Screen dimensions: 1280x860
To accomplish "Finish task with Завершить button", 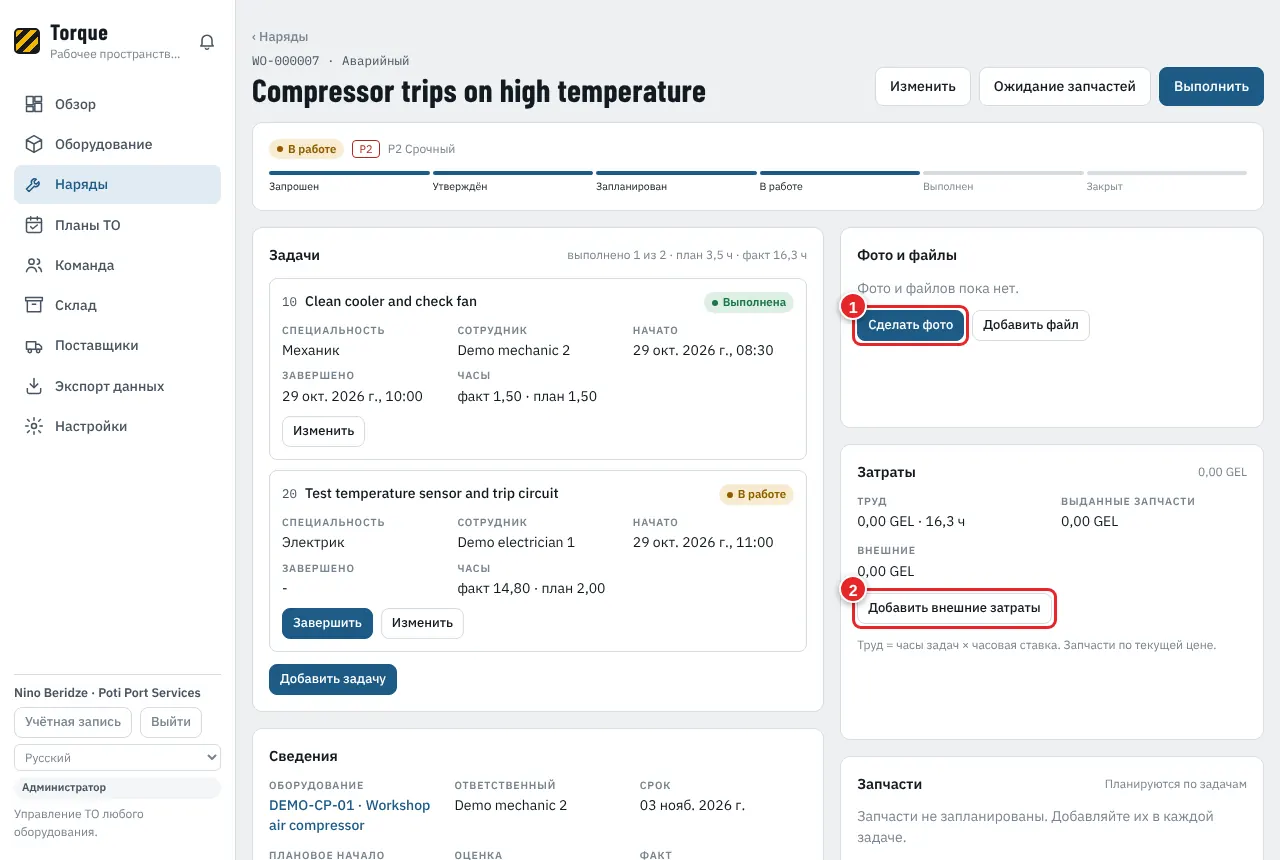I will (327, 623).
